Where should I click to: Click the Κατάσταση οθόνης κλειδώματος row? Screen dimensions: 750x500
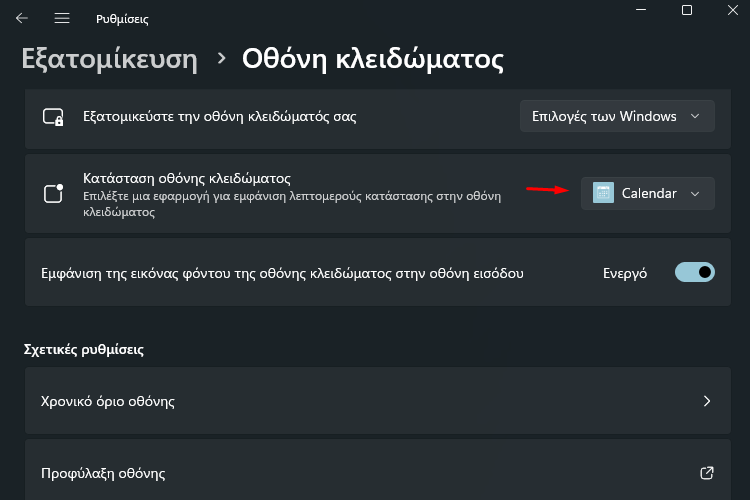tap(377, 194)
